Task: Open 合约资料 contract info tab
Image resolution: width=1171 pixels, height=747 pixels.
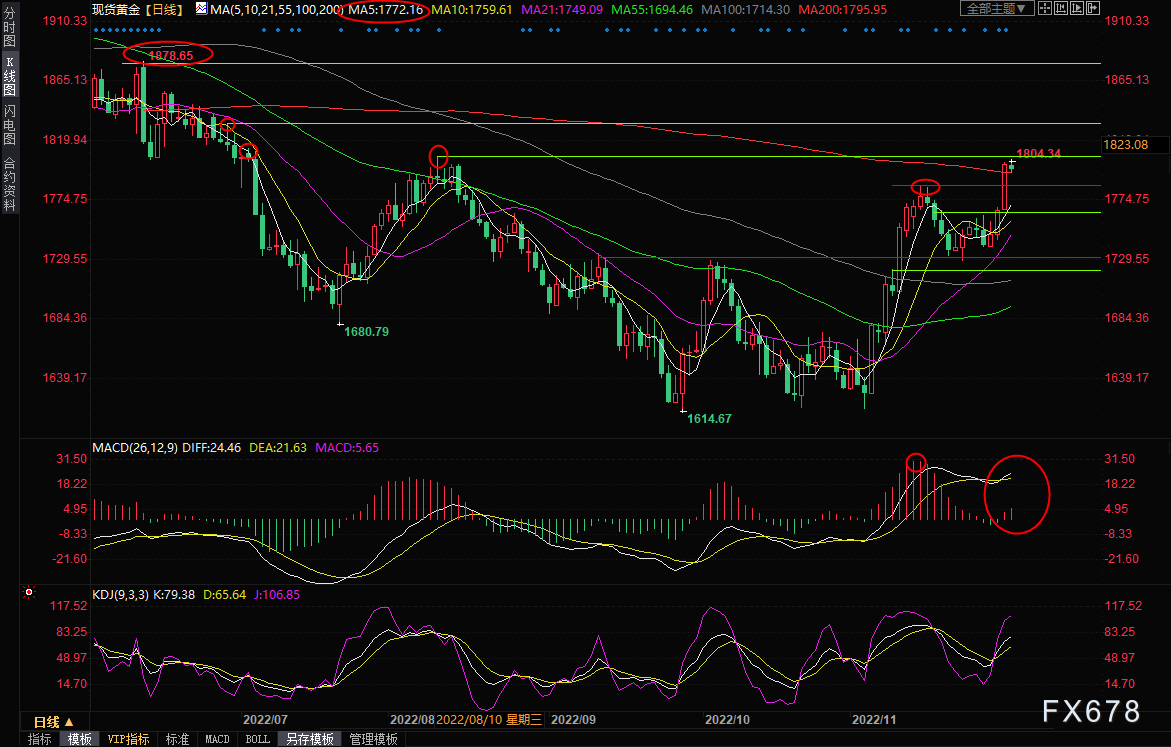Action: [9, 184]
